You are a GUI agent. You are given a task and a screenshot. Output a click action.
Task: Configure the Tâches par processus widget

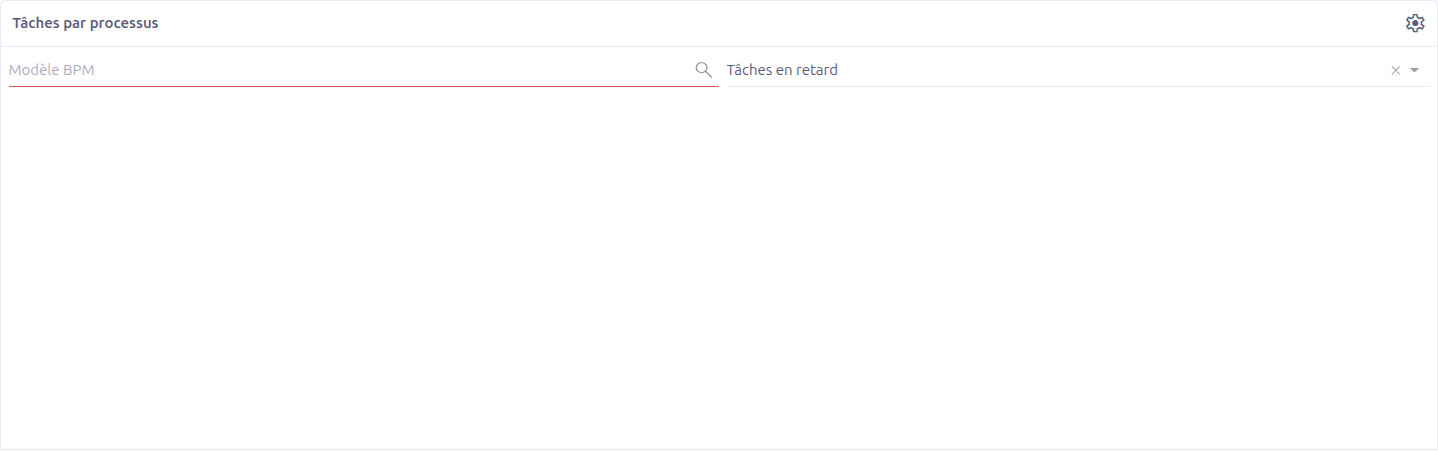(x=1414, y=23)
